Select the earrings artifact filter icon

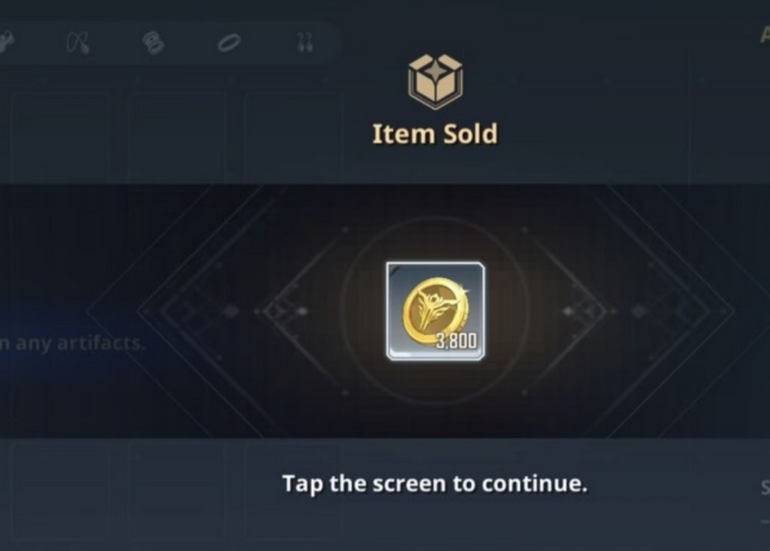(305, 43)
